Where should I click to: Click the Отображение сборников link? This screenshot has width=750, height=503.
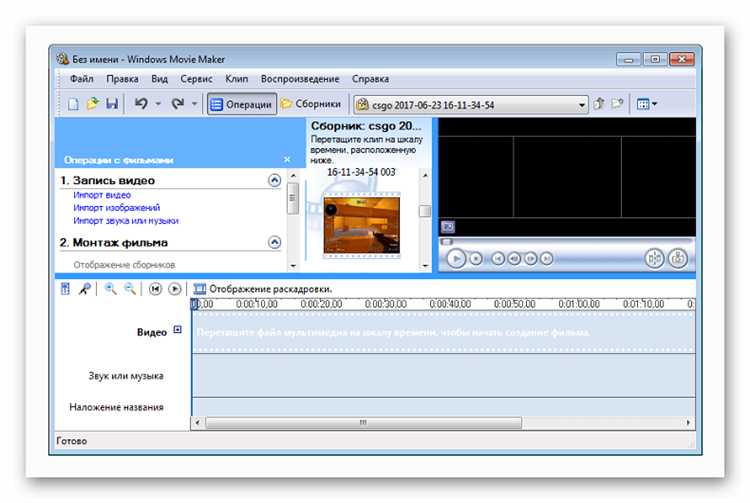(x=124, y=265)
